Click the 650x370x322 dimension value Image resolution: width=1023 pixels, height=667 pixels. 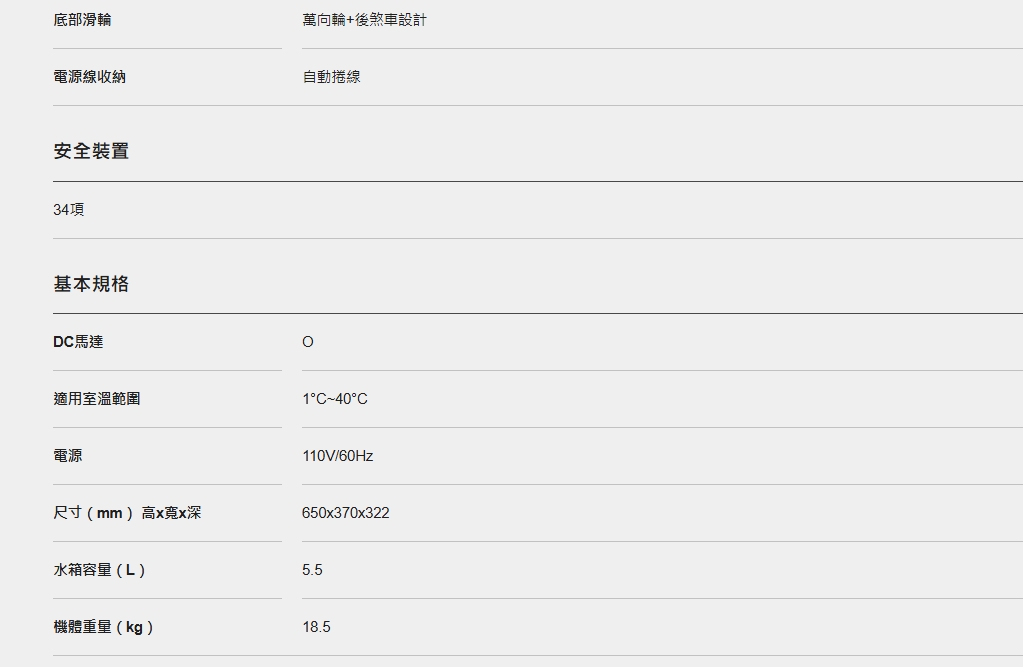point(346,513)
